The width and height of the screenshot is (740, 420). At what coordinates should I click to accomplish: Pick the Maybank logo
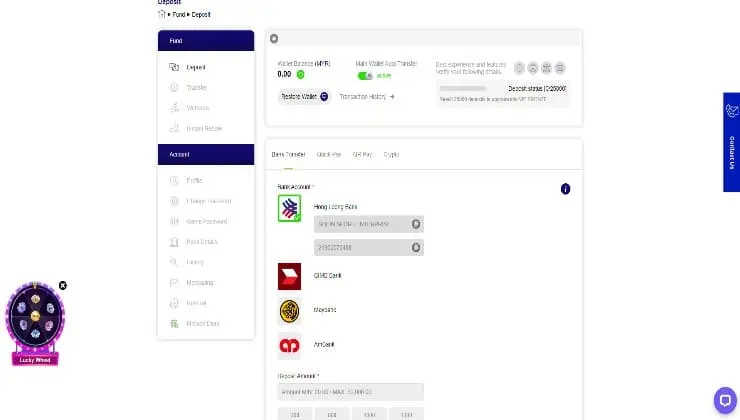pos(289,311)
